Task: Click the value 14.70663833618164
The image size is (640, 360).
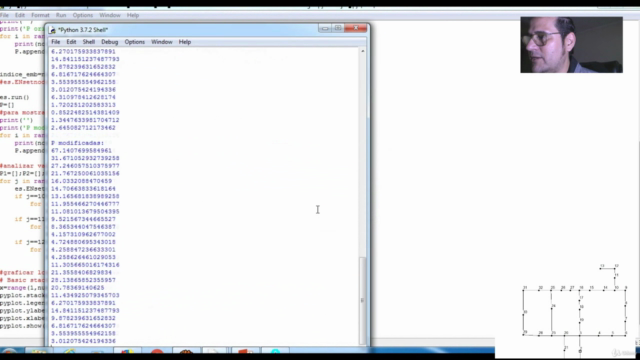Action: tap(83, 189)
